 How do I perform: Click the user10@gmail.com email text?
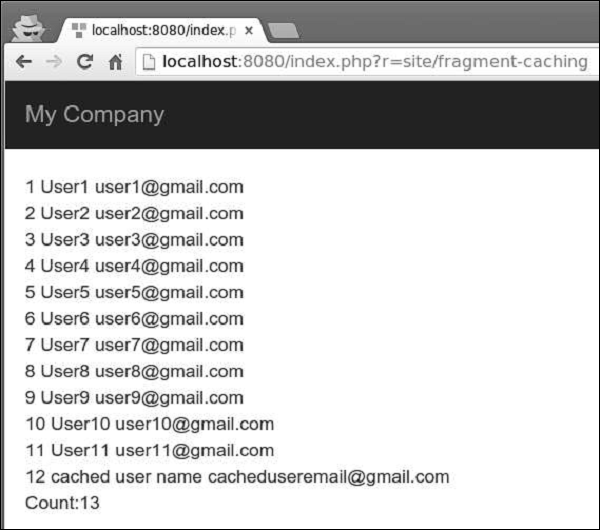pyautogui.click(x=194, y=424)
